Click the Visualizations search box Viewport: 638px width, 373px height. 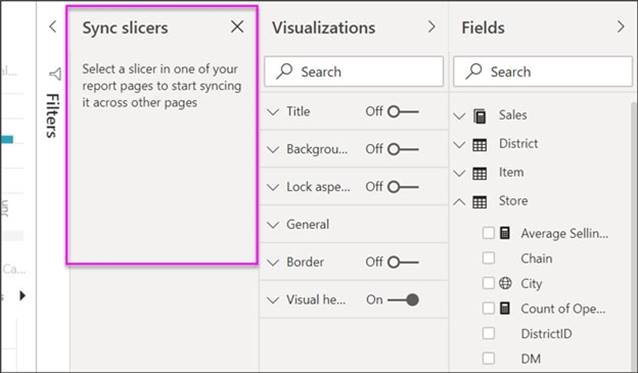pyautogui.click(x=354, y=72)
